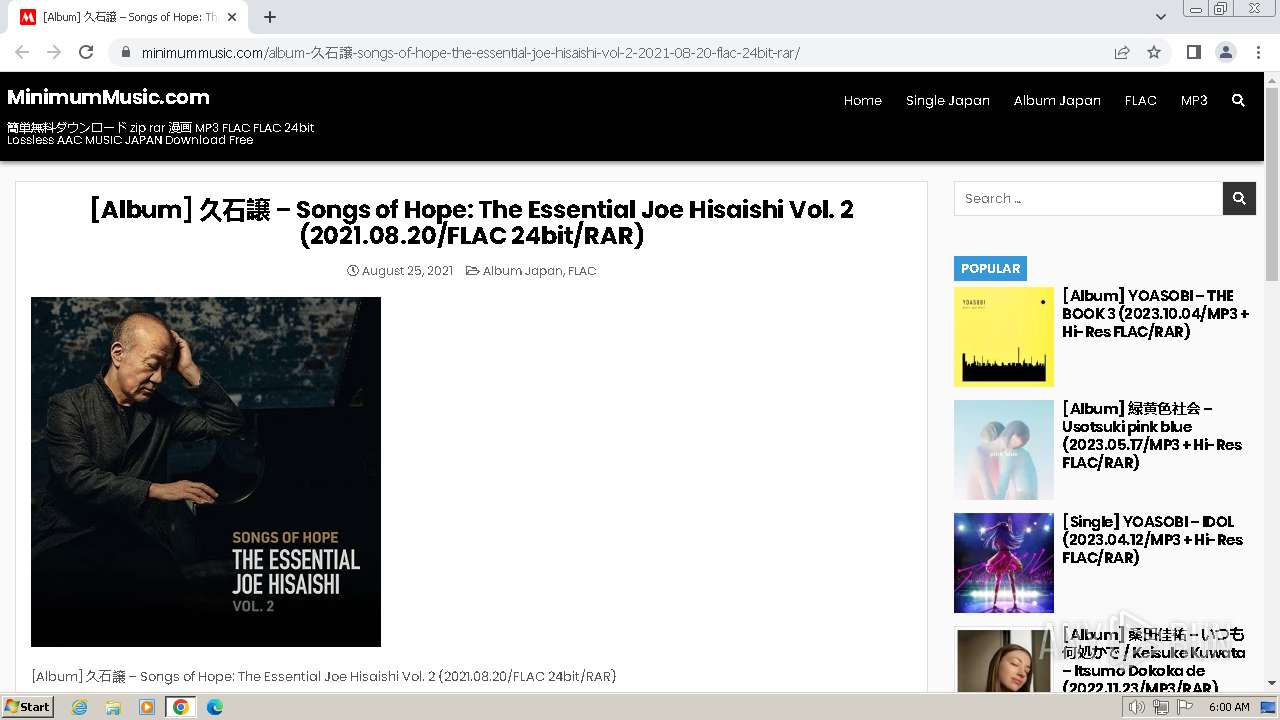Open new tab with plus button
This screenshot has width=1280, height=720.
pyautogui.click(x=270, y=17)
